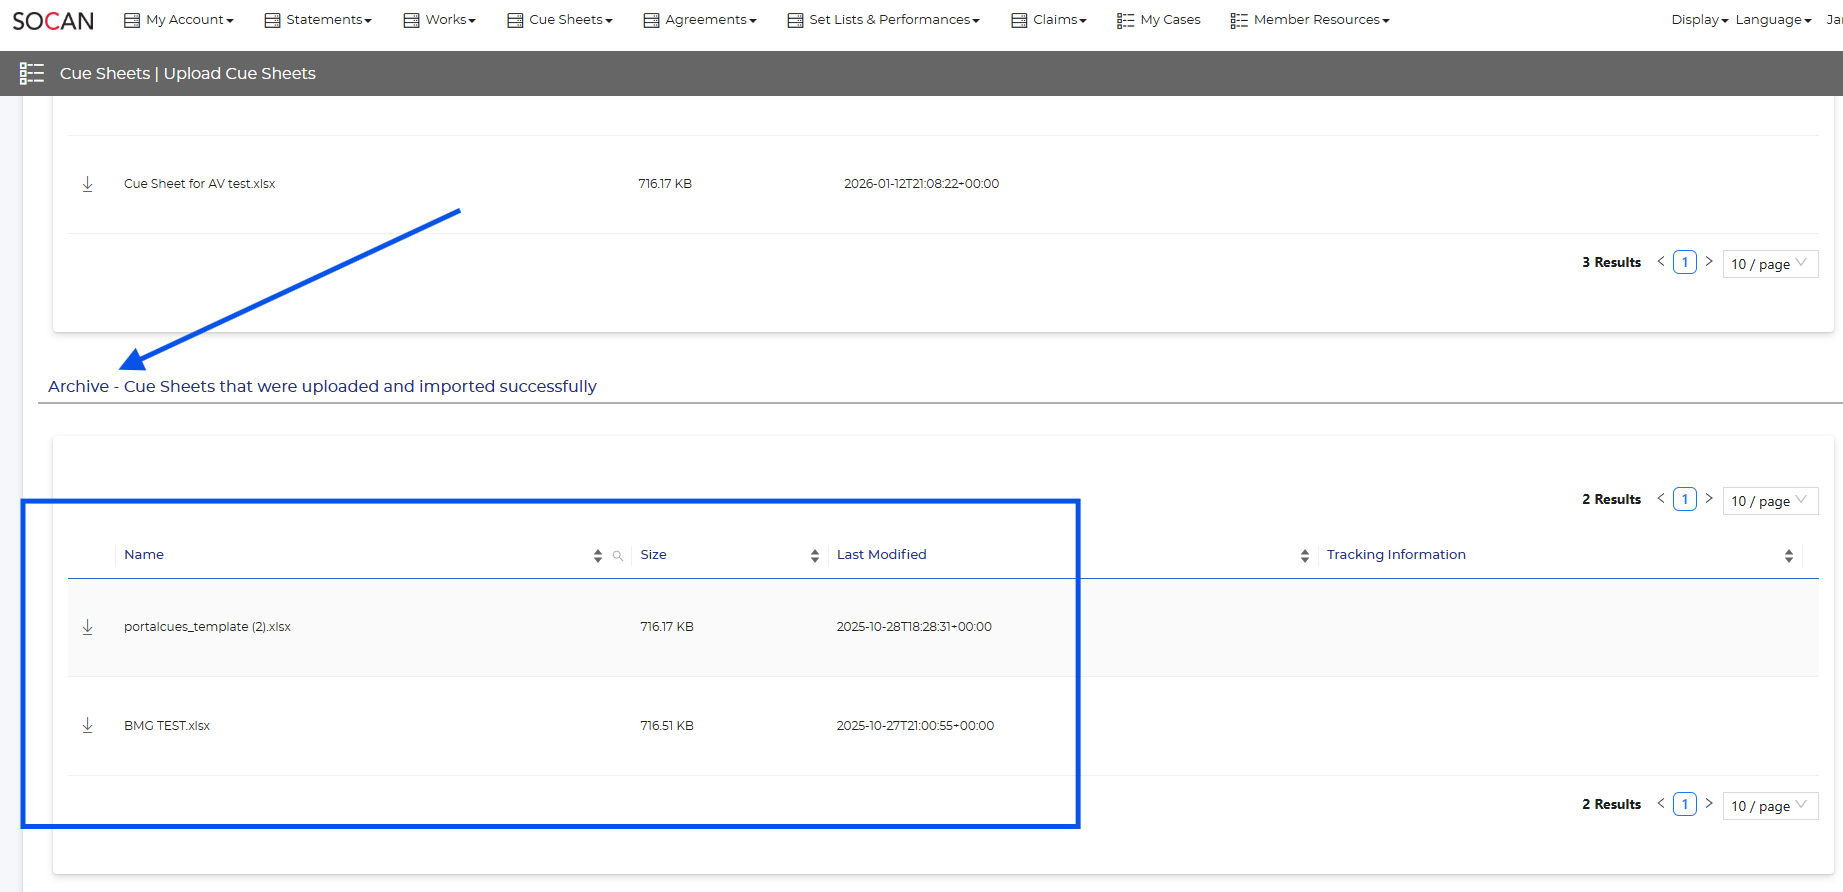Open the 10 / page selector above archive table

coord(1769,501)
